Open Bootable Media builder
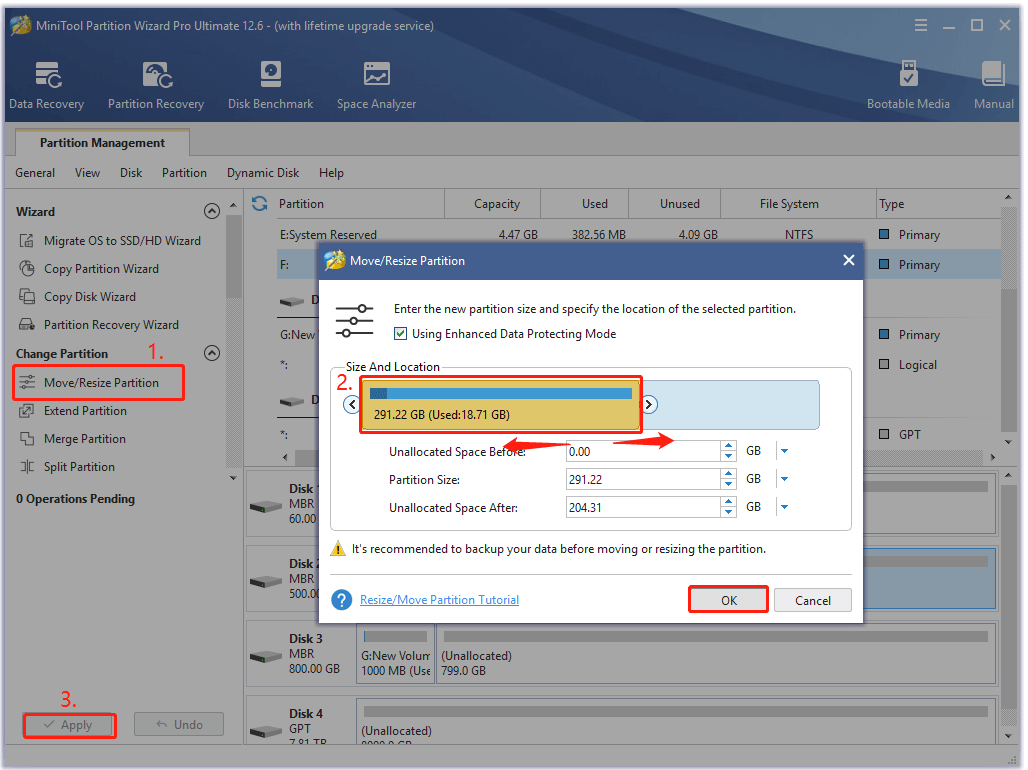Screen dimensions: 1028x770 coord(908,86)
